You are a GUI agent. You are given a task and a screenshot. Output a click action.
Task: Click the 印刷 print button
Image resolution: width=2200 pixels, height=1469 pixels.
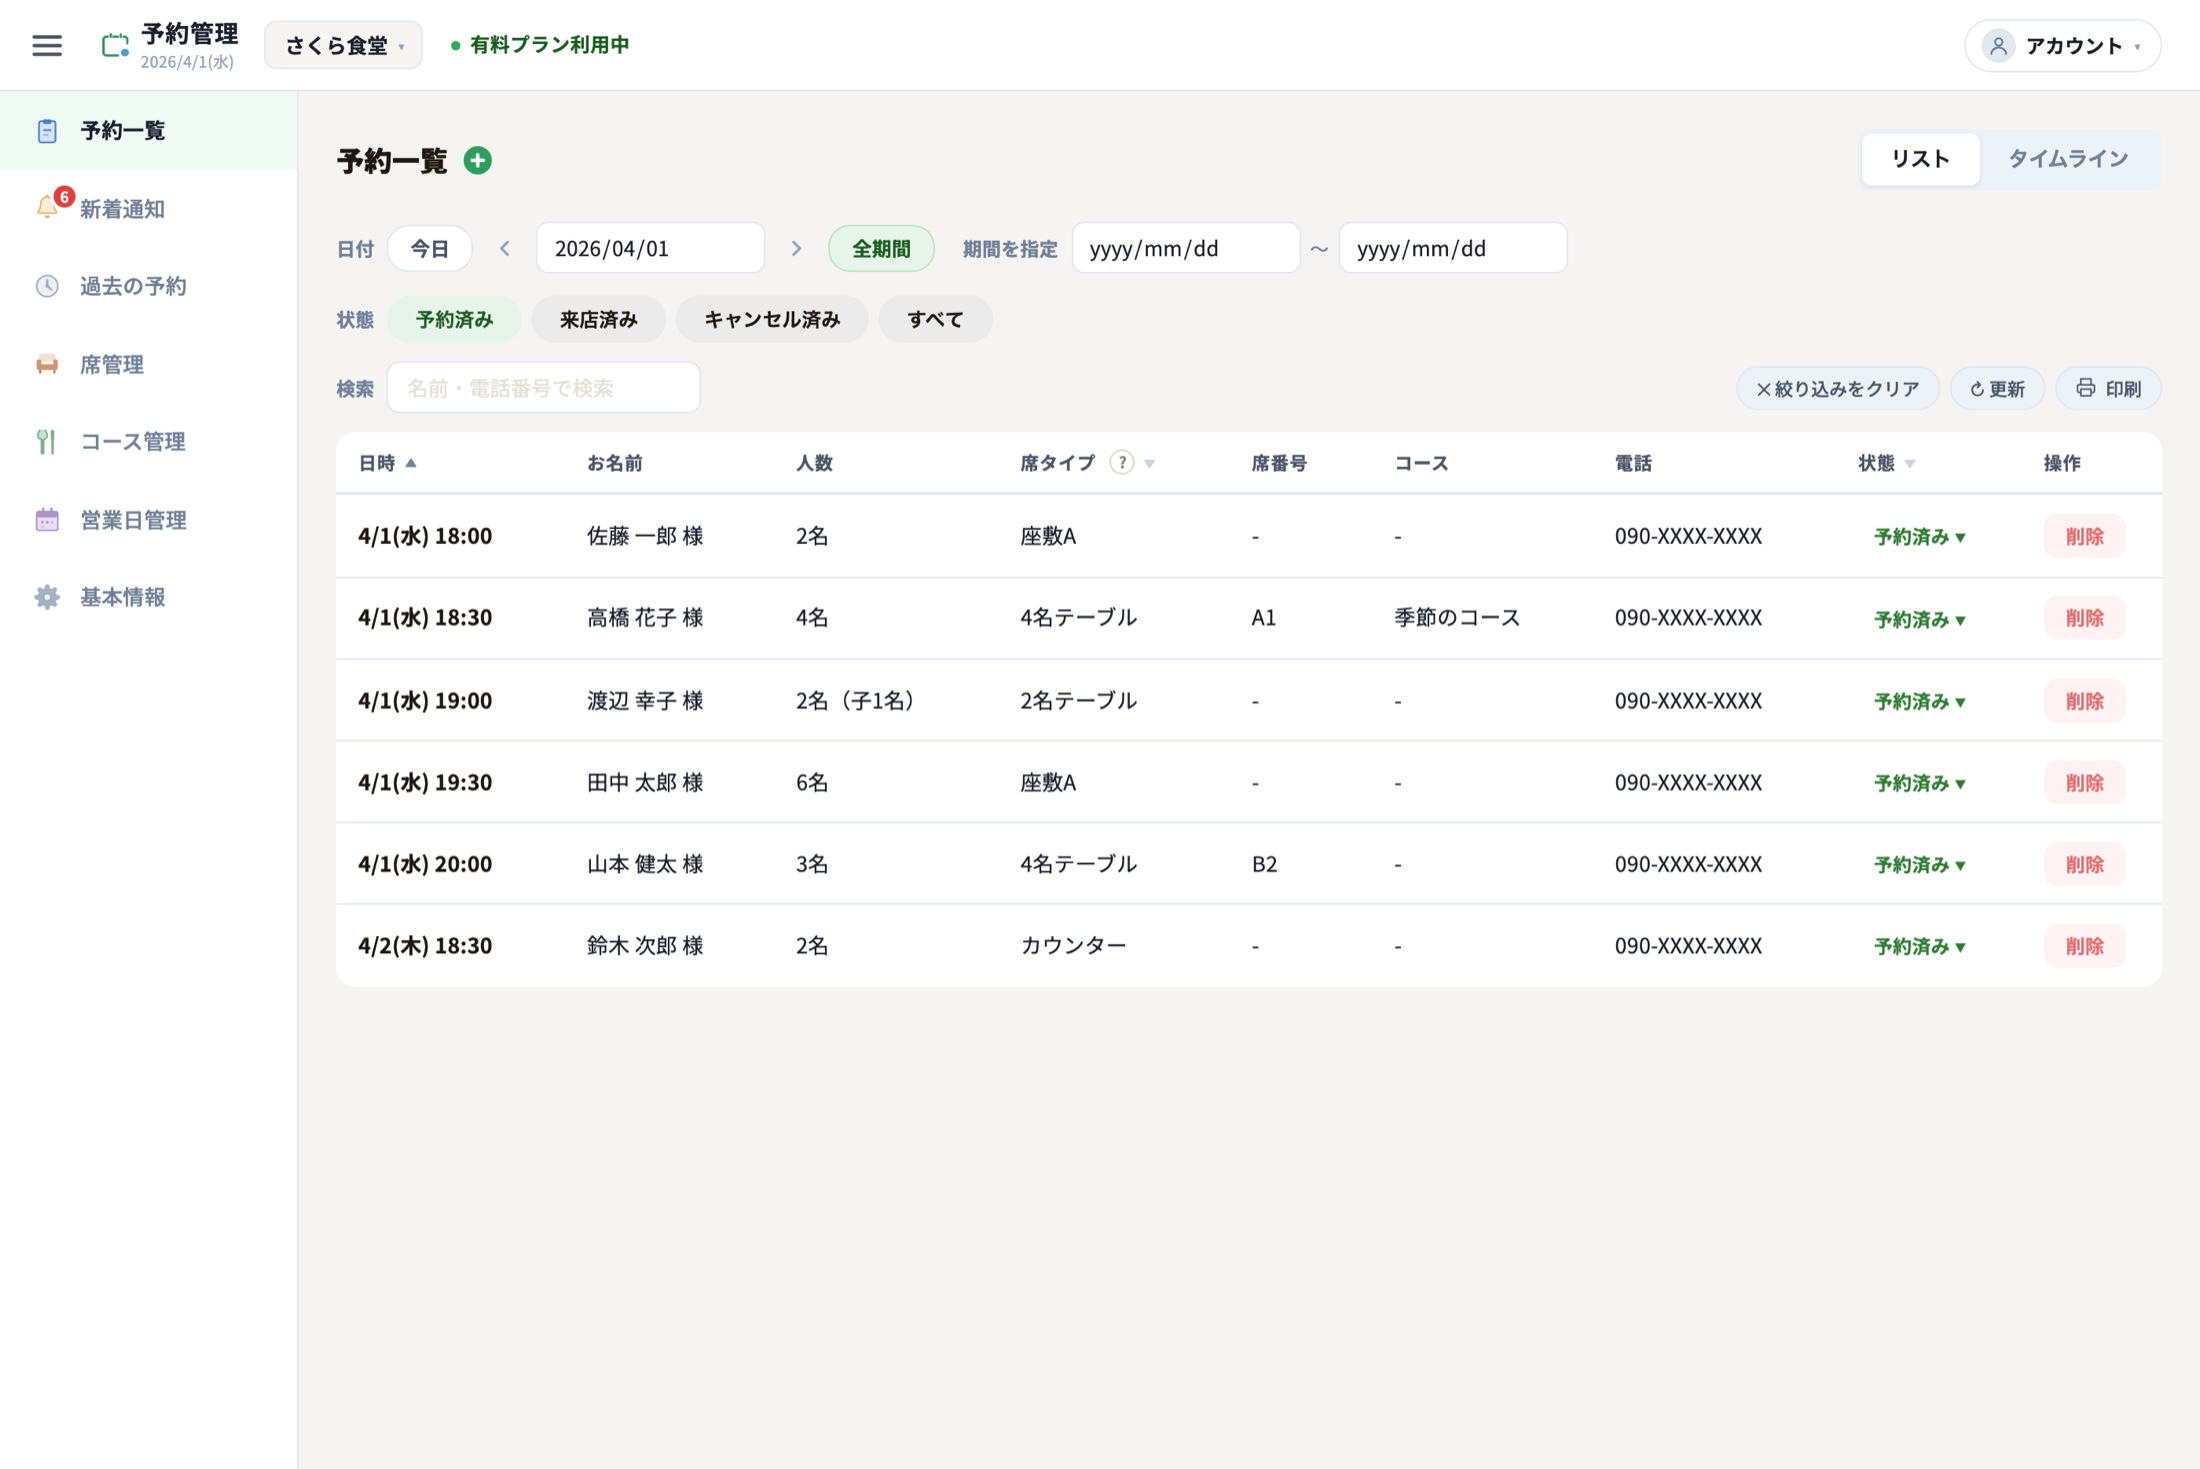click(2108, 388)
